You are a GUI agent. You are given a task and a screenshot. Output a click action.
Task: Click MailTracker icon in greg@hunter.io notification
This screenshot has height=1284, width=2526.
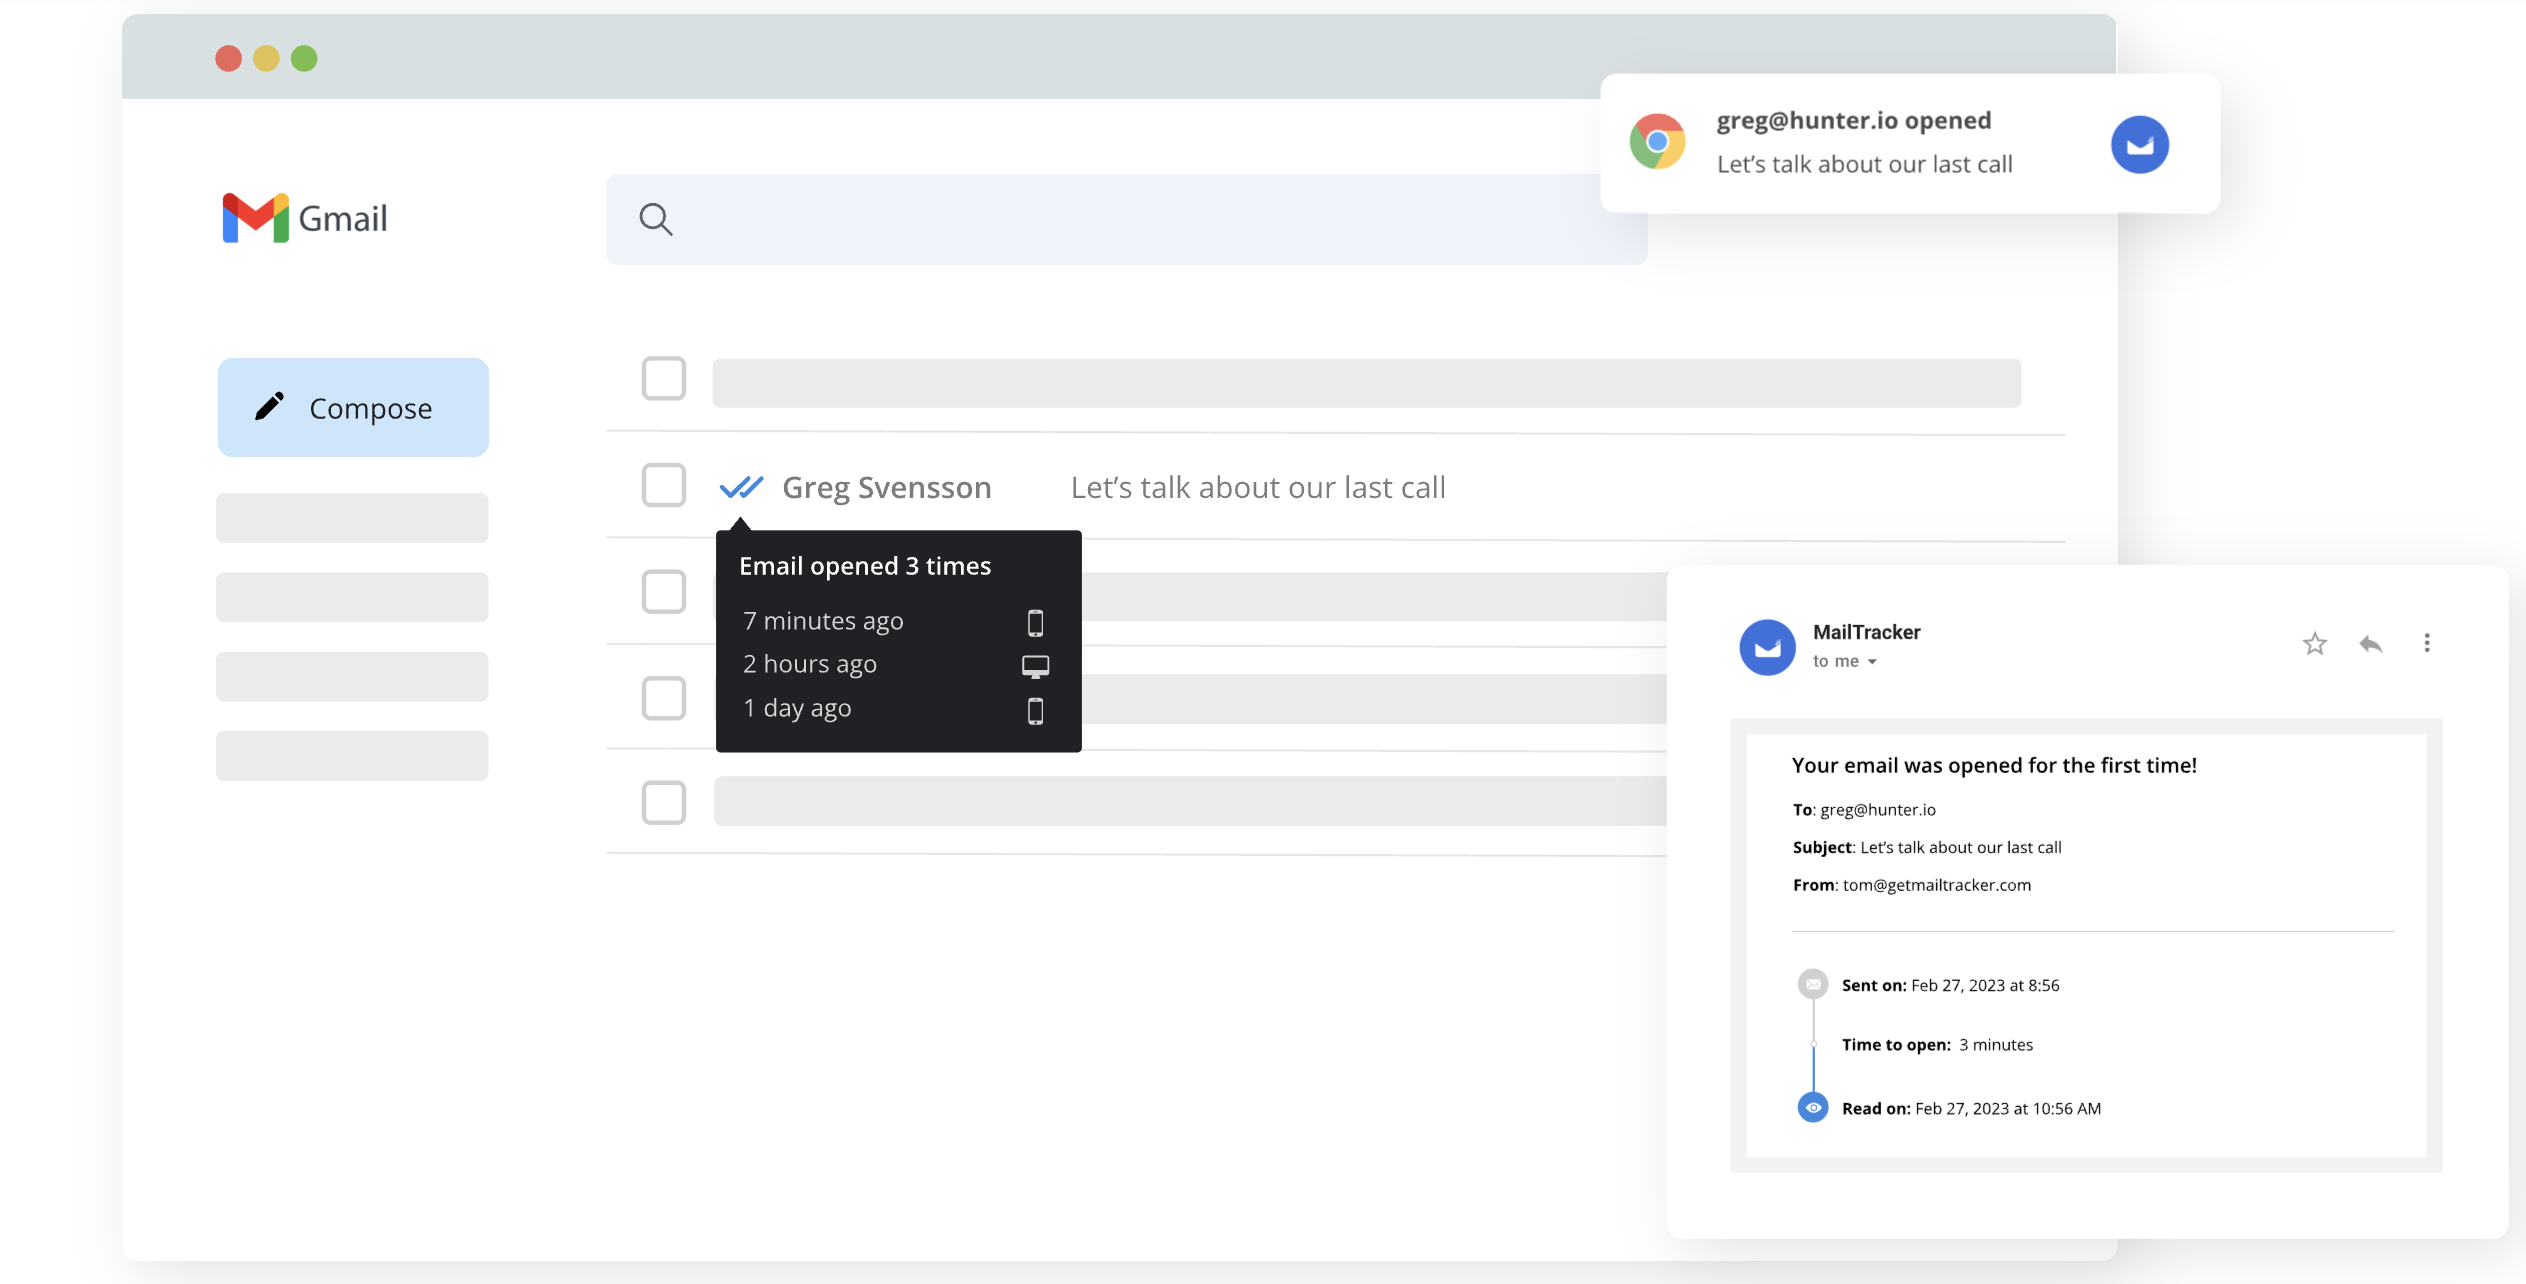[x=2139, y=145]
